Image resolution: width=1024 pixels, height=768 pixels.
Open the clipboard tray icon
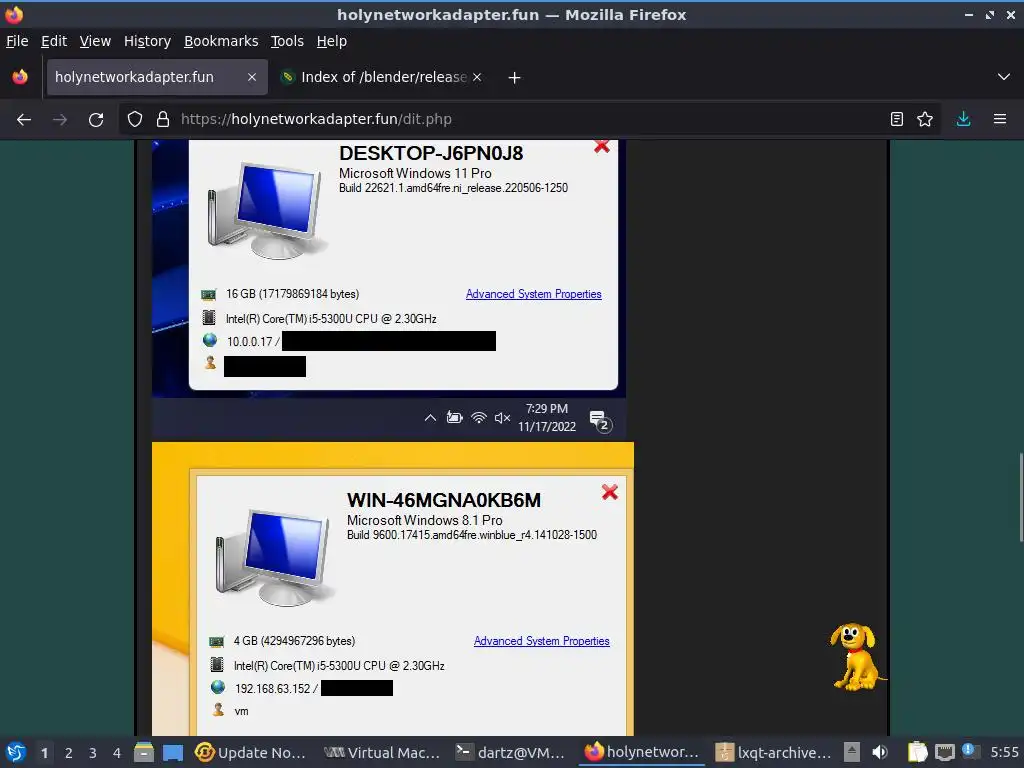coord(917,752)
